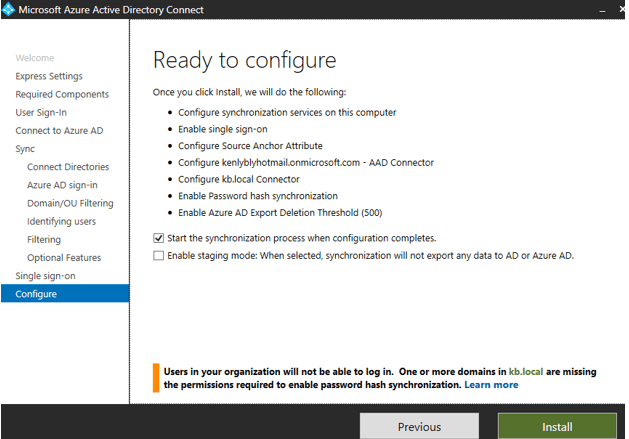Open the Sync section in sidebar
The height and width of the screenshot is (439, 629).
pyautogui.click(x=25, y=148)
